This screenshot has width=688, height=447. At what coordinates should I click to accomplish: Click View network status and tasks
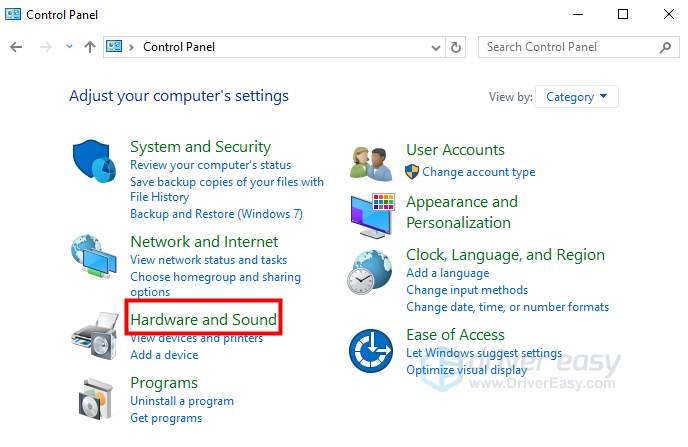[x=208, y=260]
